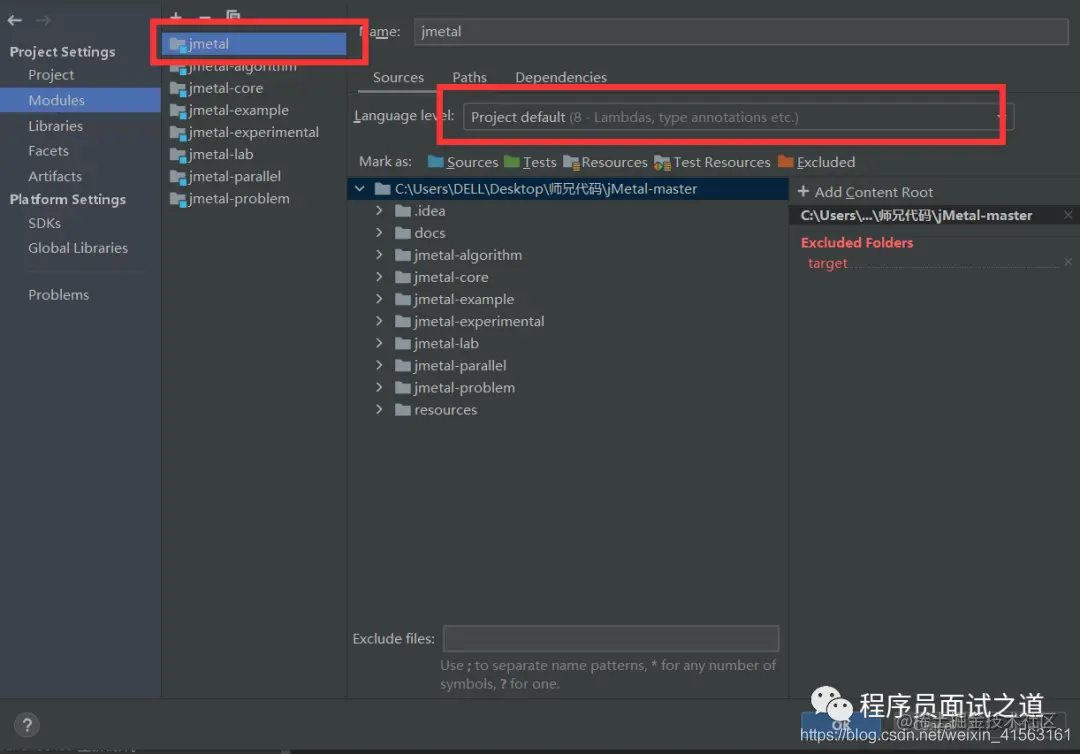Click Add Content Root
The image size is (1080, 754).
865,191
